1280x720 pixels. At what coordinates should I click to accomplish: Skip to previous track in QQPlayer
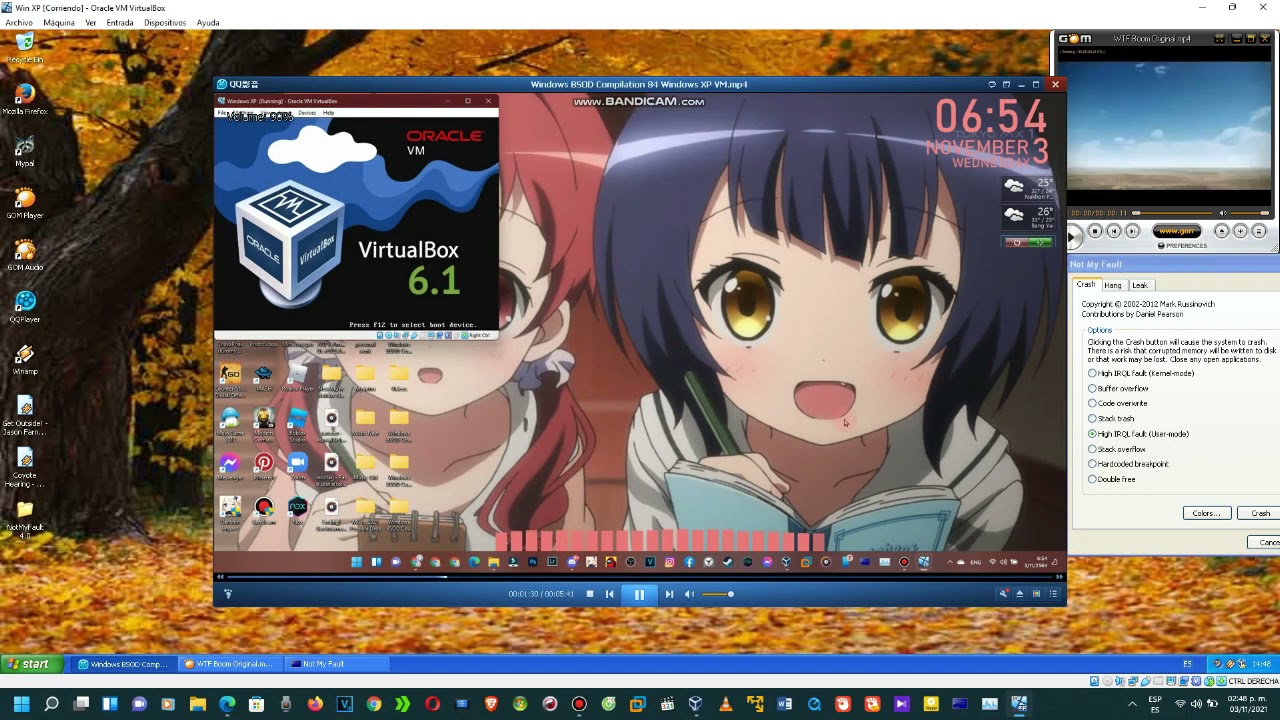coord(609,594)
